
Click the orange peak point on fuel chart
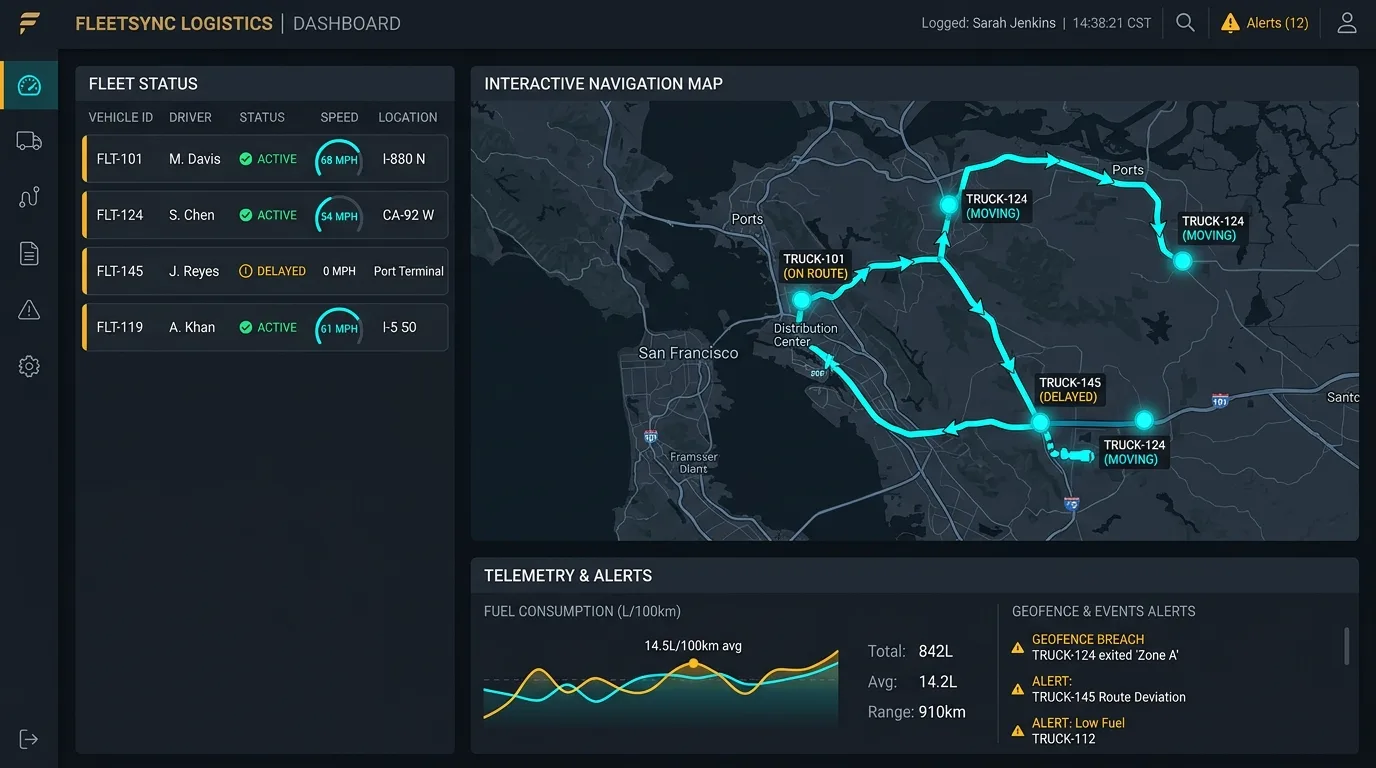coord(692,664)
